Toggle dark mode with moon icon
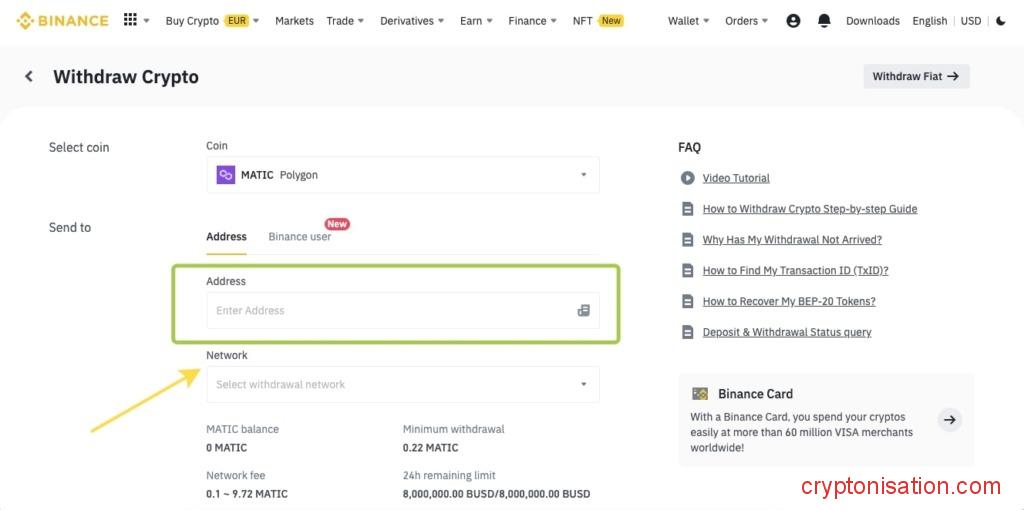The width and height of the screenshot is (1024, 510). tap(1001, 20)
